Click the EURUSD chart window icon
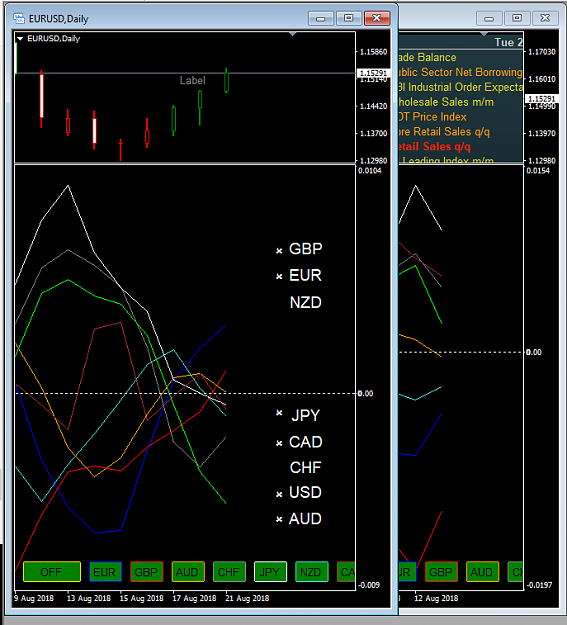 click(19, 18)
